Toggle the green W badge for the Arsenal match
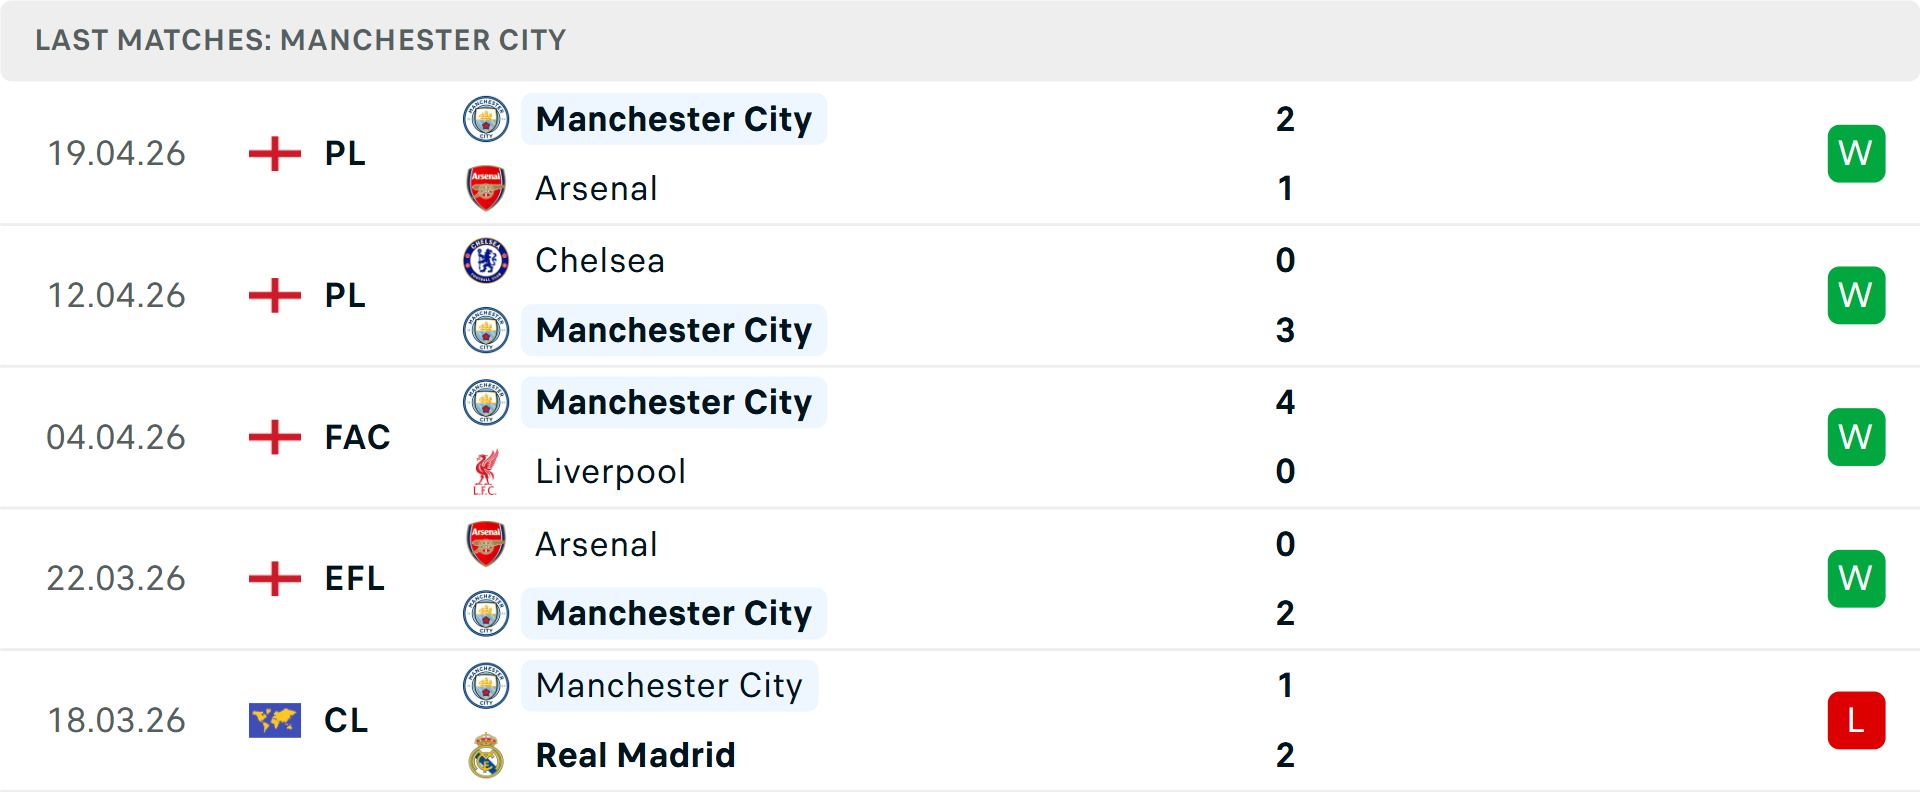The image size is (1920, 792). pos(1856,153)
